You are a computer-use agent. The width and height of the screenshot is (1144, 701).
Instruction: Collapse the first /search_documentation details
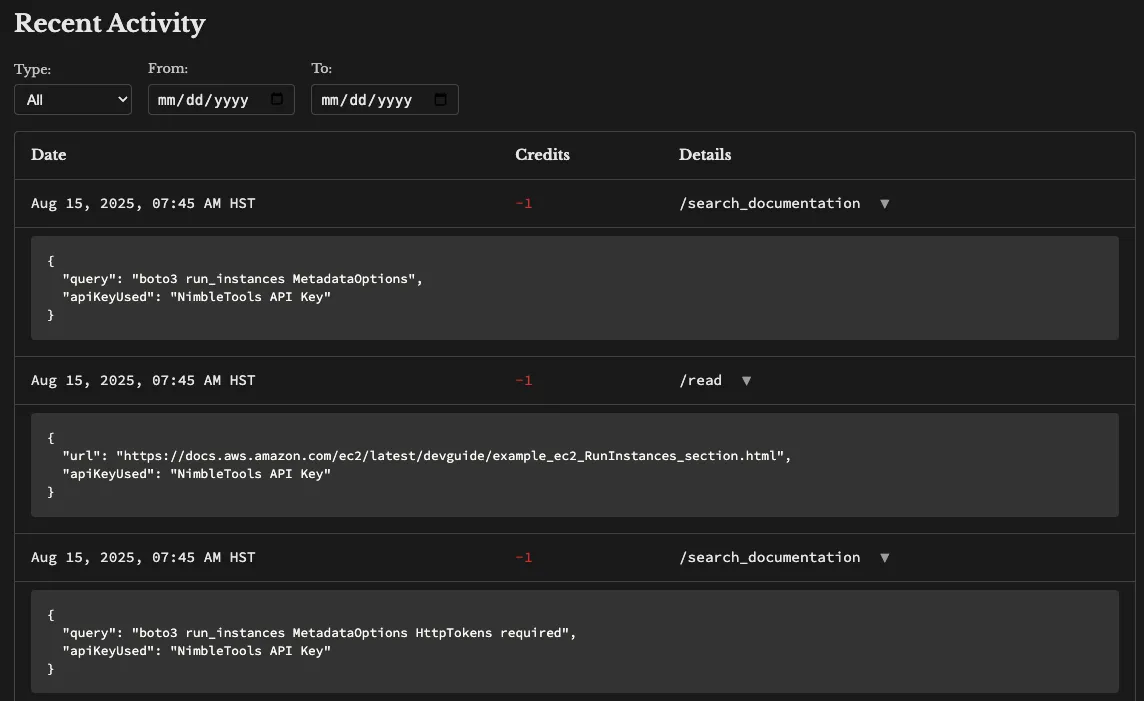884,203
